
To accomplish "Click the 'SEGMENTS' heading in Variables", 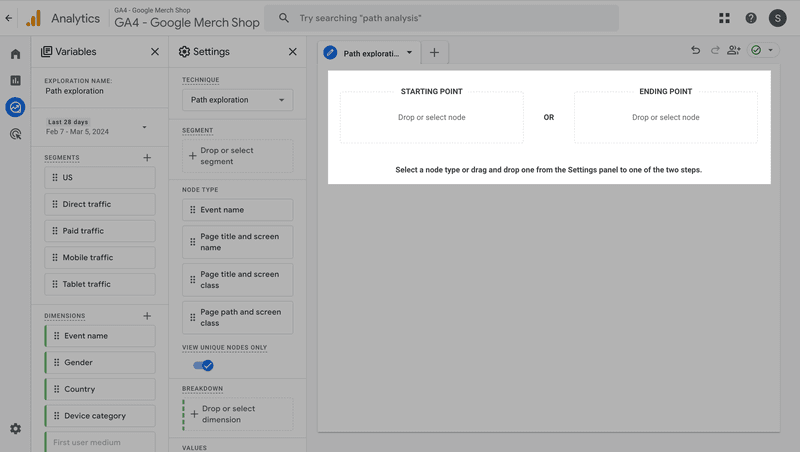I will click(x=62, y=158).
